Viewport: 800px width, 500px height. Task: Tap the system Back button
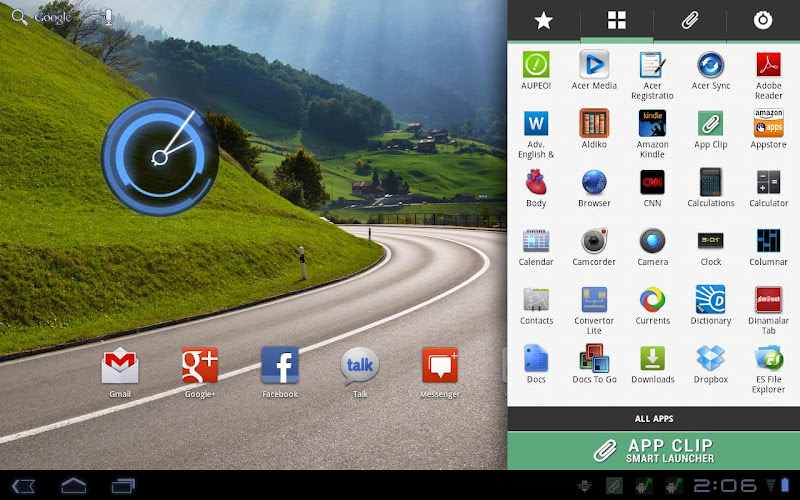click(23, 485)
